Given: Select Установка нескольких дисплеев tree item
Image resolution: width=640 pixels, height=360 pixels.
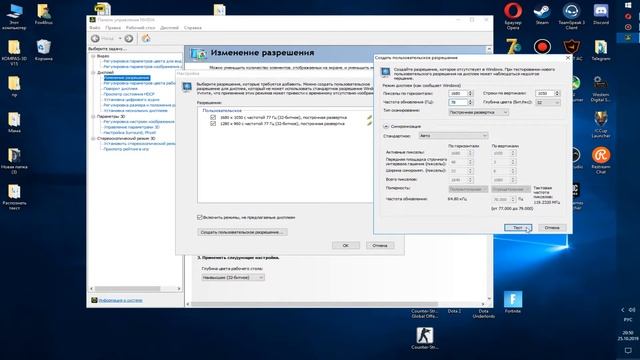Looking at the screenshot, I should coord(136,111).
